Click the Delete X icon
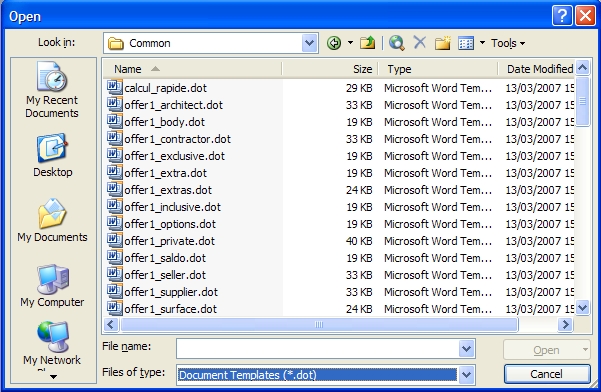The width and height of the screenshot is (601, 392). (420, 42)
